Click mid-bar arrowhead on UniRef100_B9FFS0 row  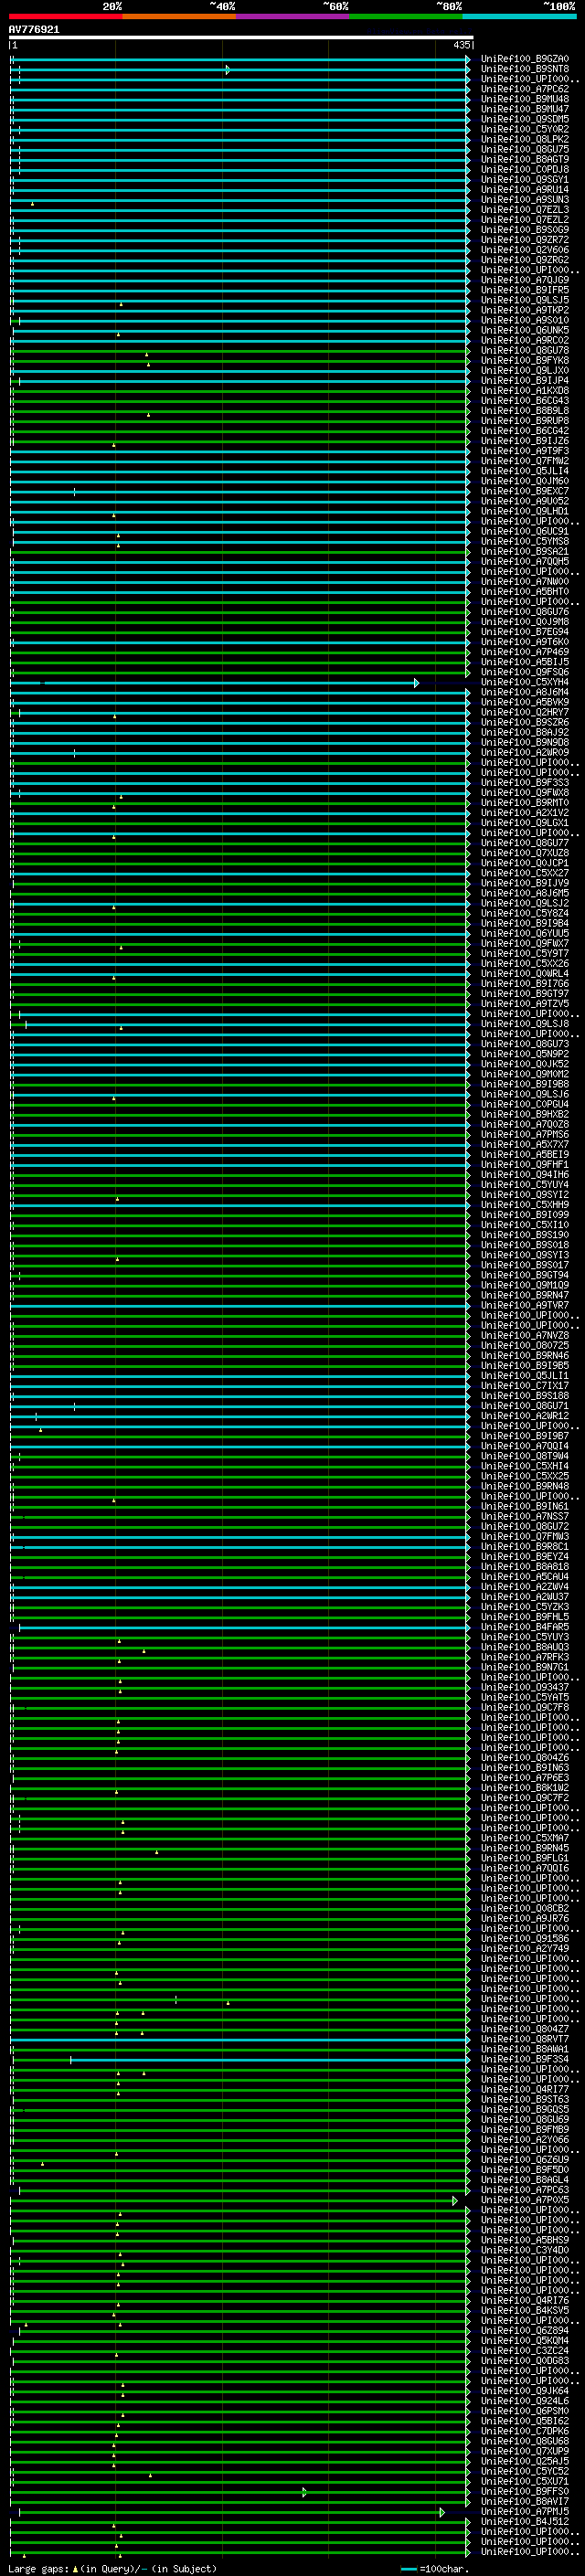point(305,2492)
